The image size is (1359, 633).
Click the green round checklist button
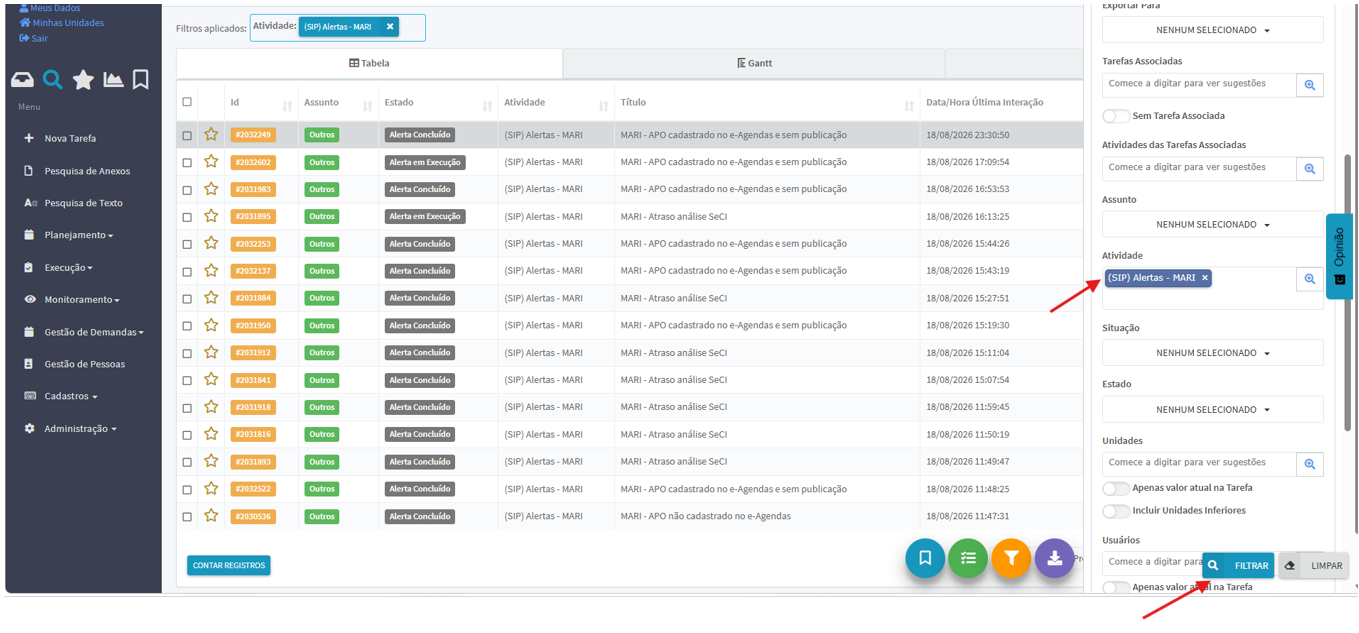tap(968, 559)
